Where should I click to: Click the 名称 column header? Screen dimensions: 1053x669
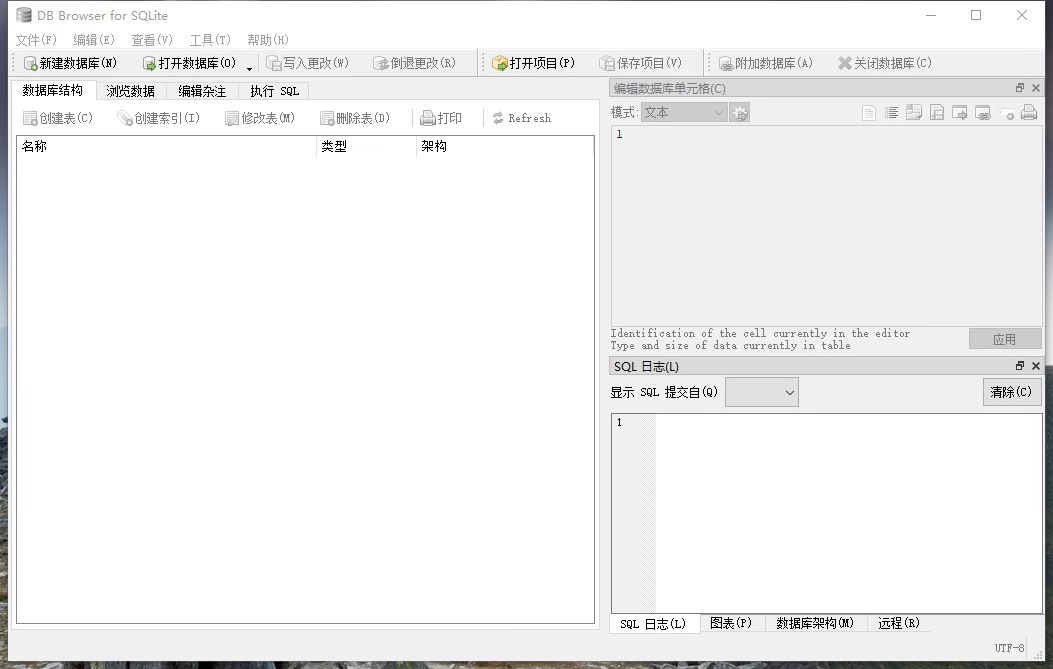pyautogui.click(x=166, y=146)
